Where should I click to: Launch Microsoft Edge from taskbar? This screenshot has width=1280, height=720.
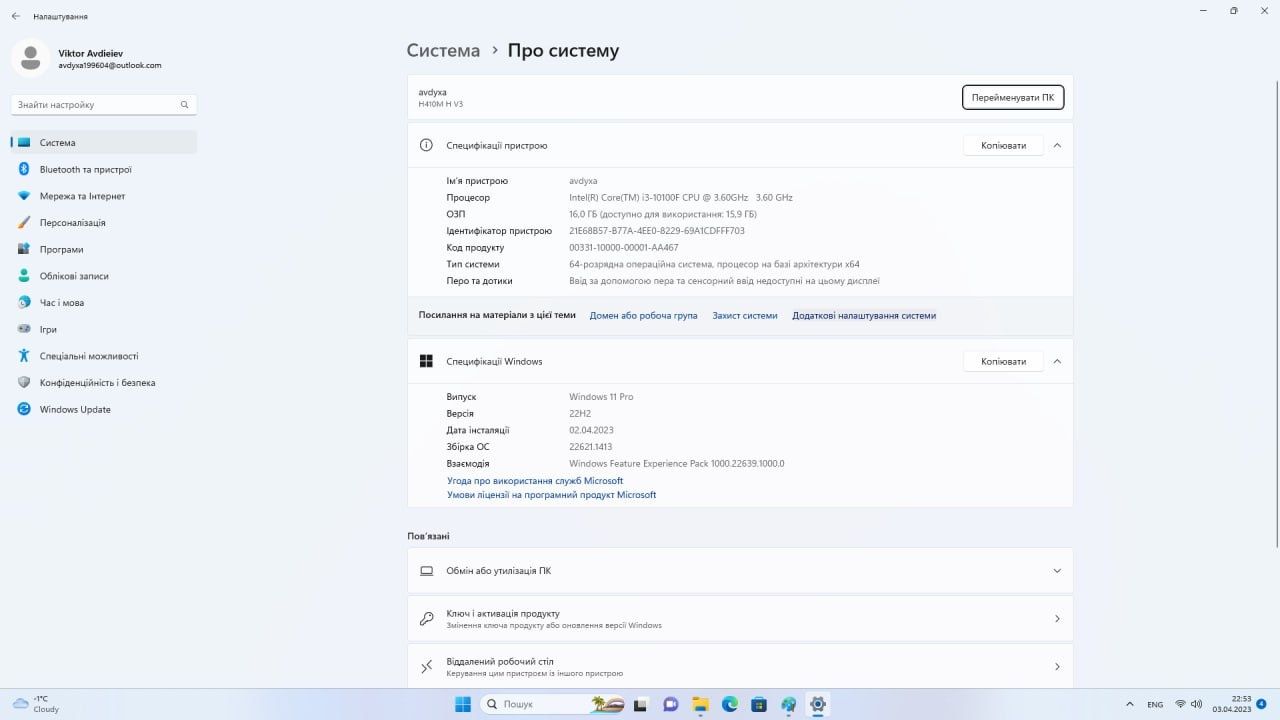730,704
